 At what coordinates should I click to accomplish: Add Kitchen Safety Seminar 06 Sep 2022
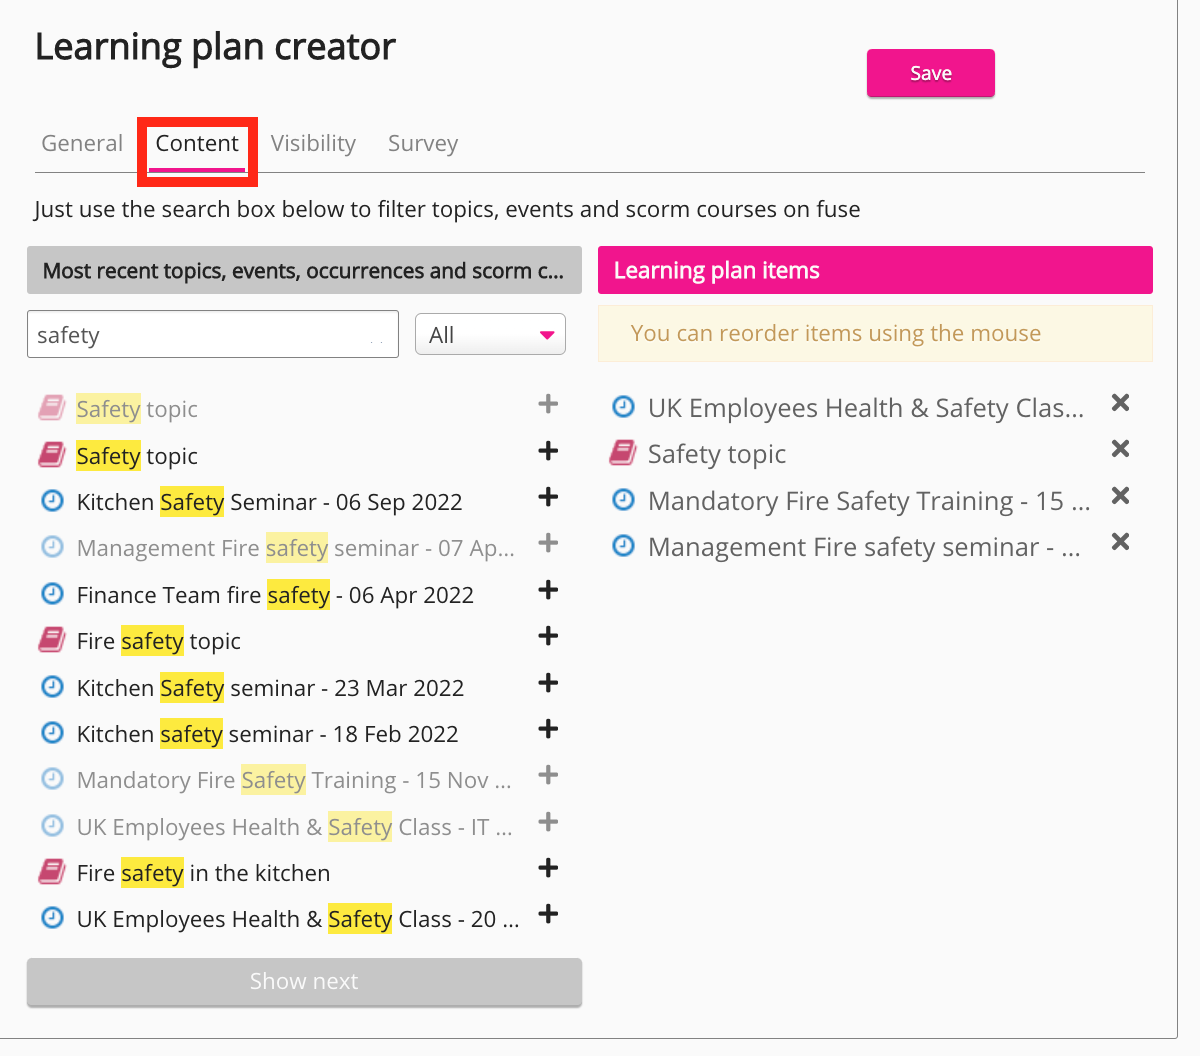(548, 497)
